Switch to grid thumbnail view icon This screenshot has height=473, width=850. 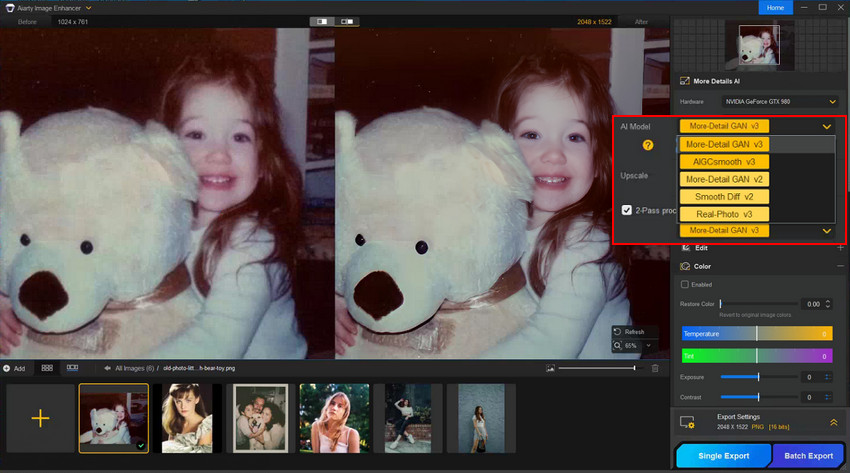(47, 368)
